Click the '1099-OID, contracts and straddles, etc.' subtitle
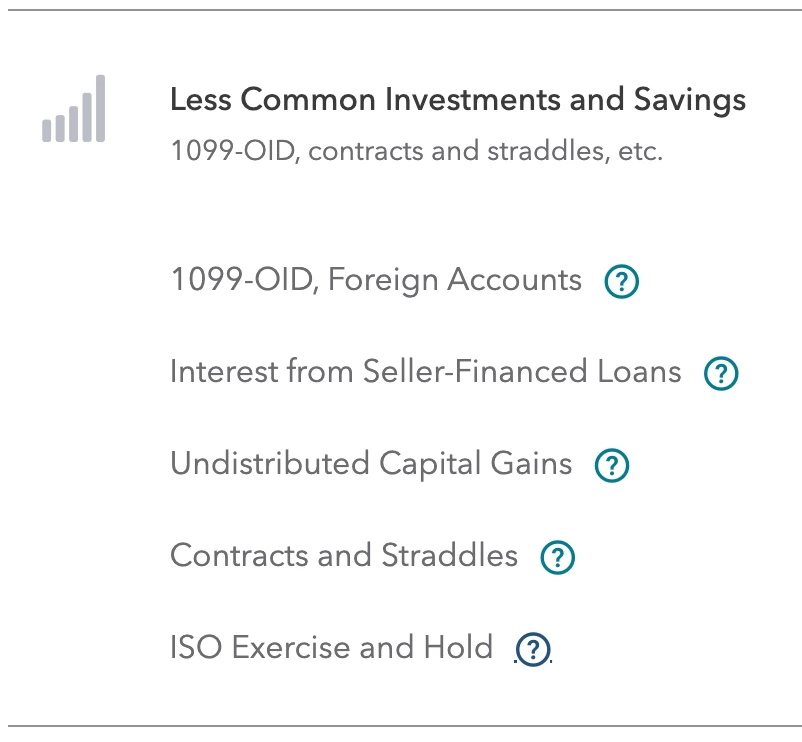Screen dimensions: 802x742 416,151
